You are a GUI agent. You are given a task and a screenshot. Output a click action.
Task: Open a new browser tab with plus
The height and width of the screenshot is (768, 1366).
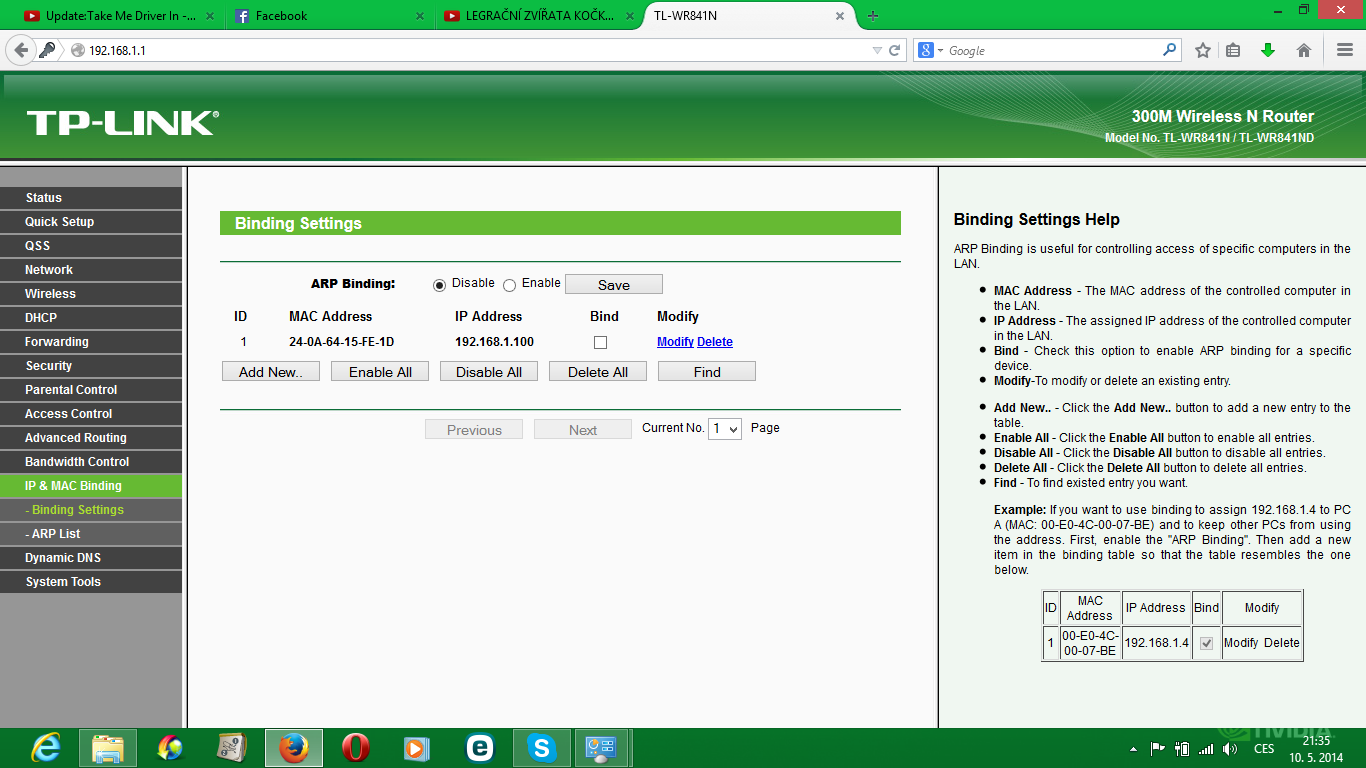click(873, 16)
